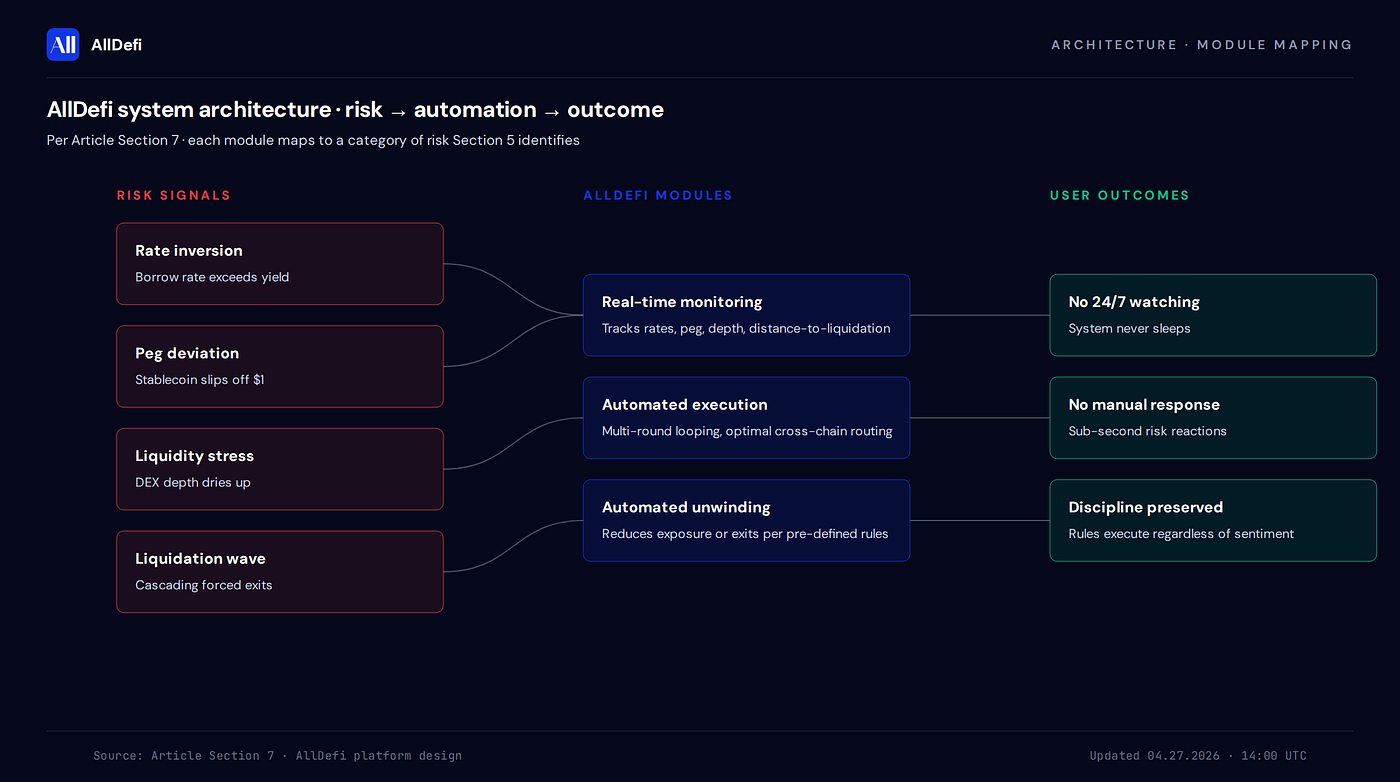Select the Rate inversion card
The height and width of the screenshot is (782, 1400).
coord(280,264)
